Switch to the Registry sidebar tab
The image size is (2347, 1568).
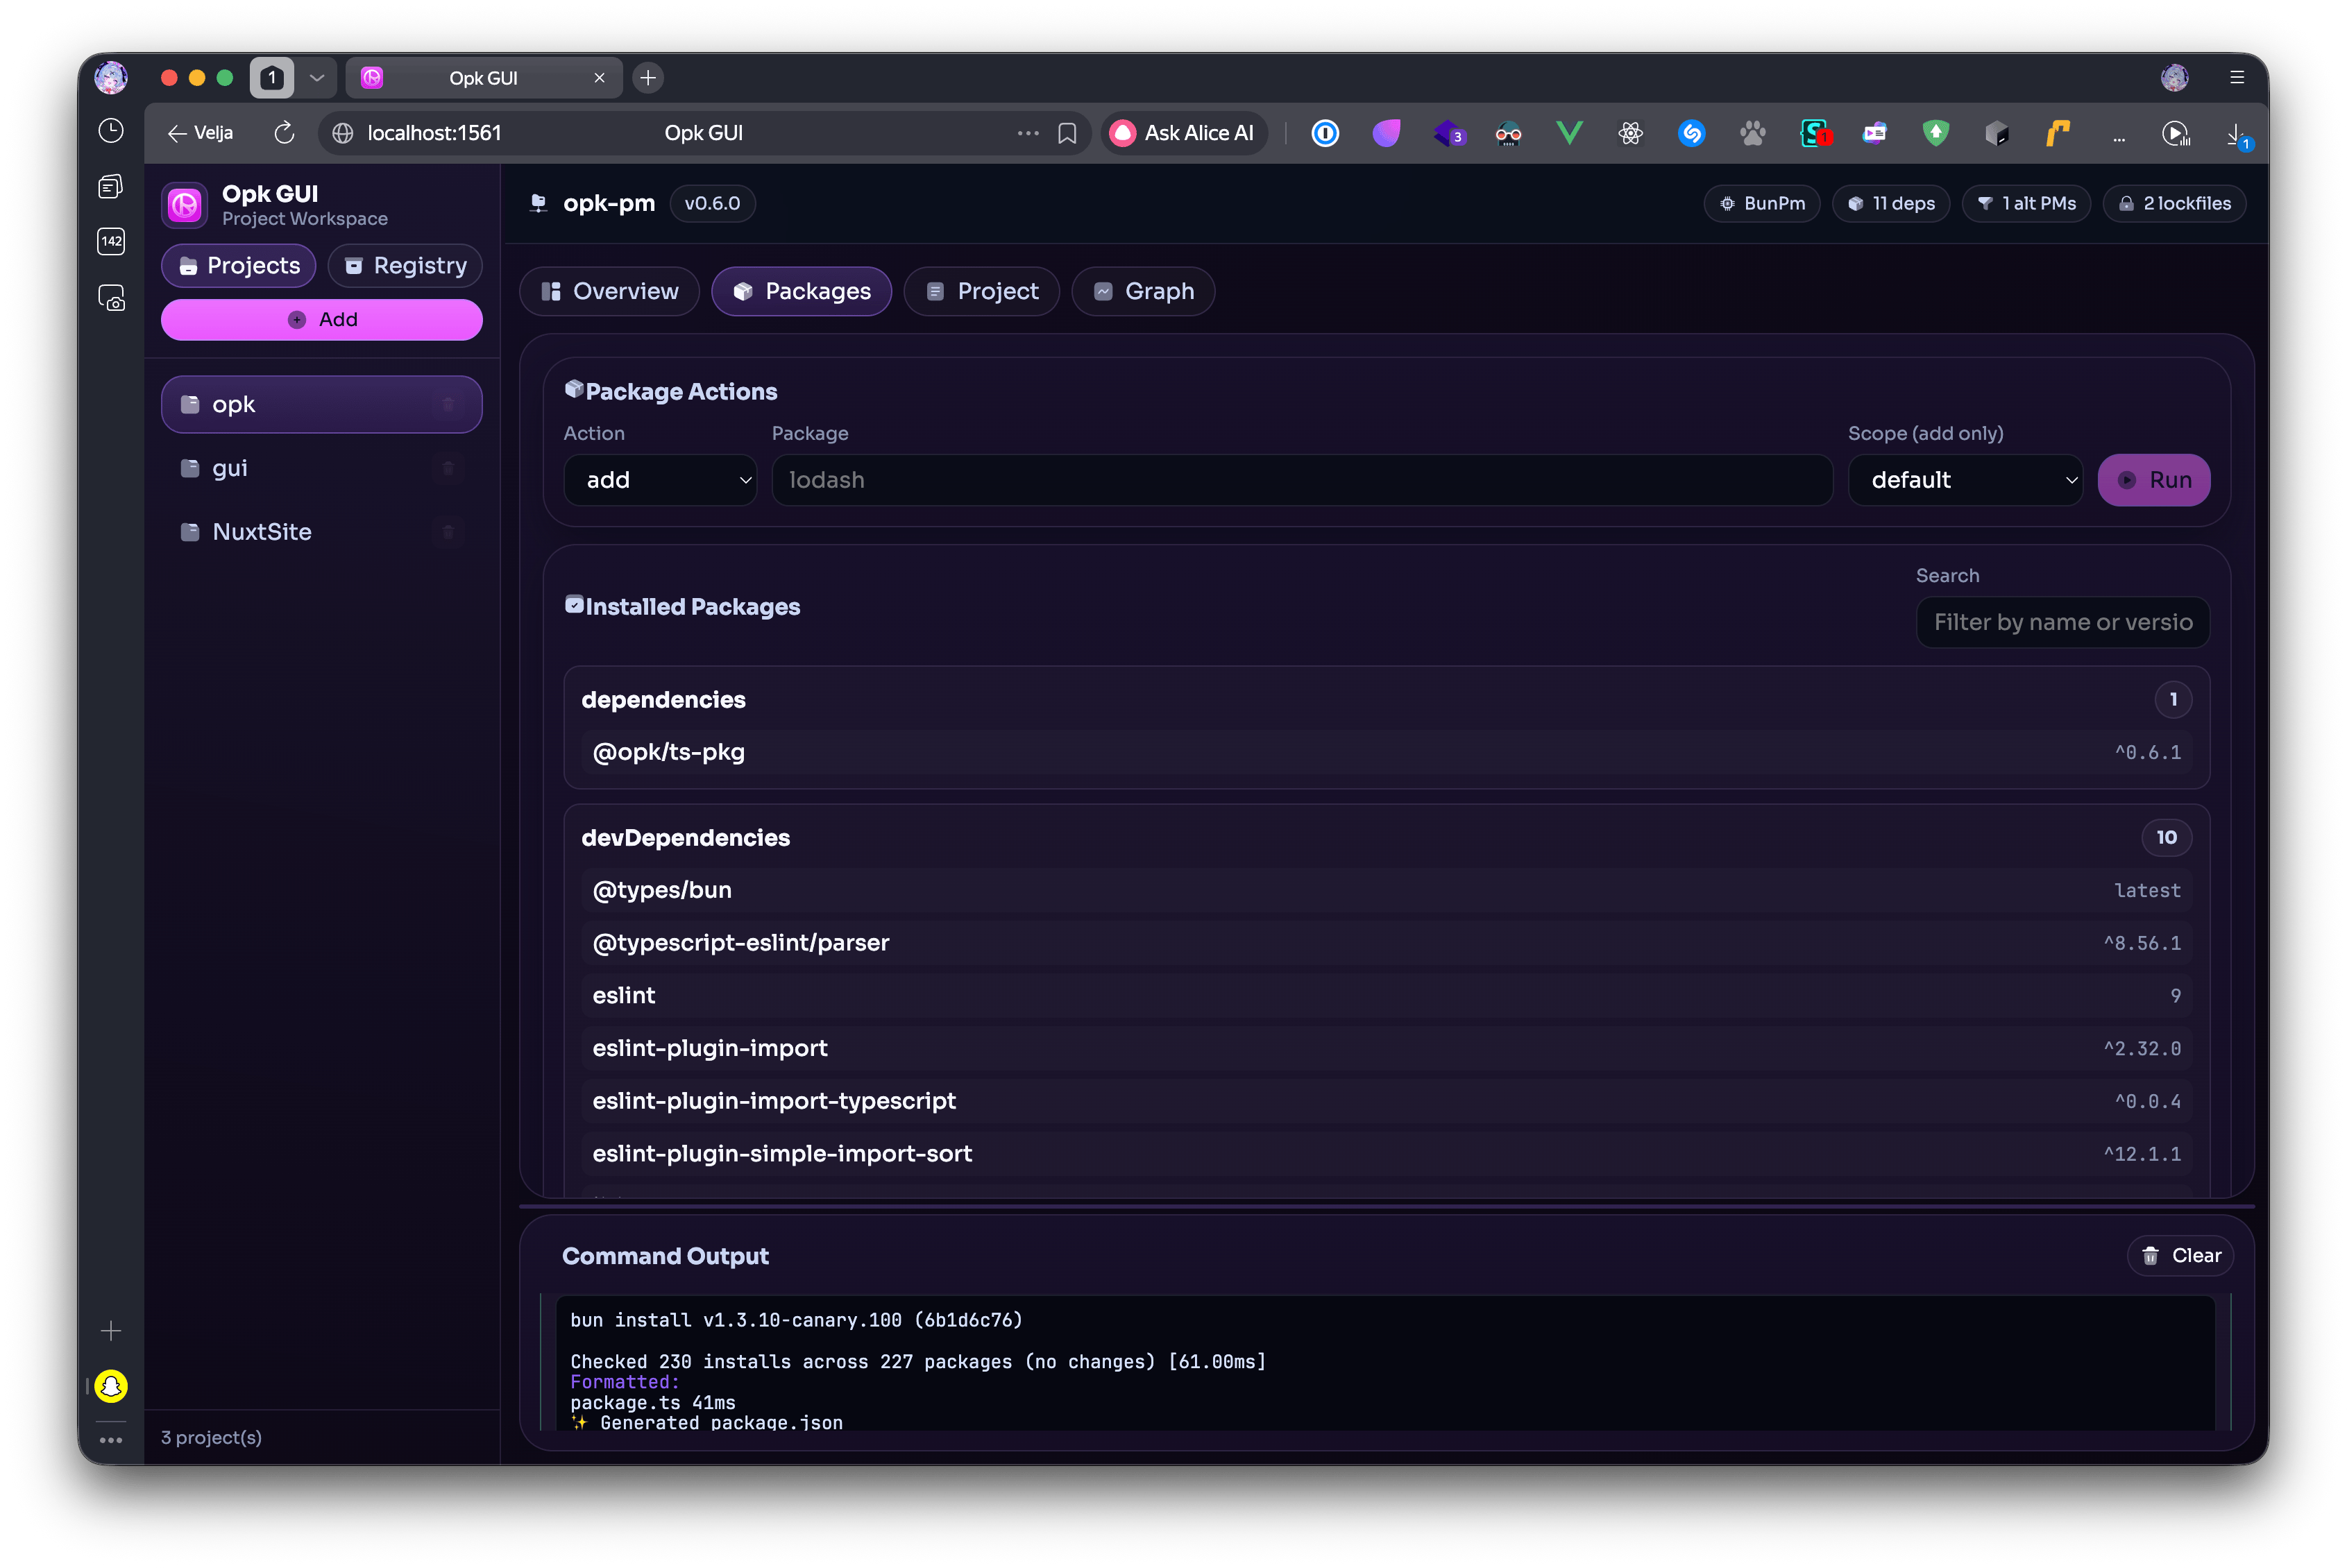click(405, 265)
